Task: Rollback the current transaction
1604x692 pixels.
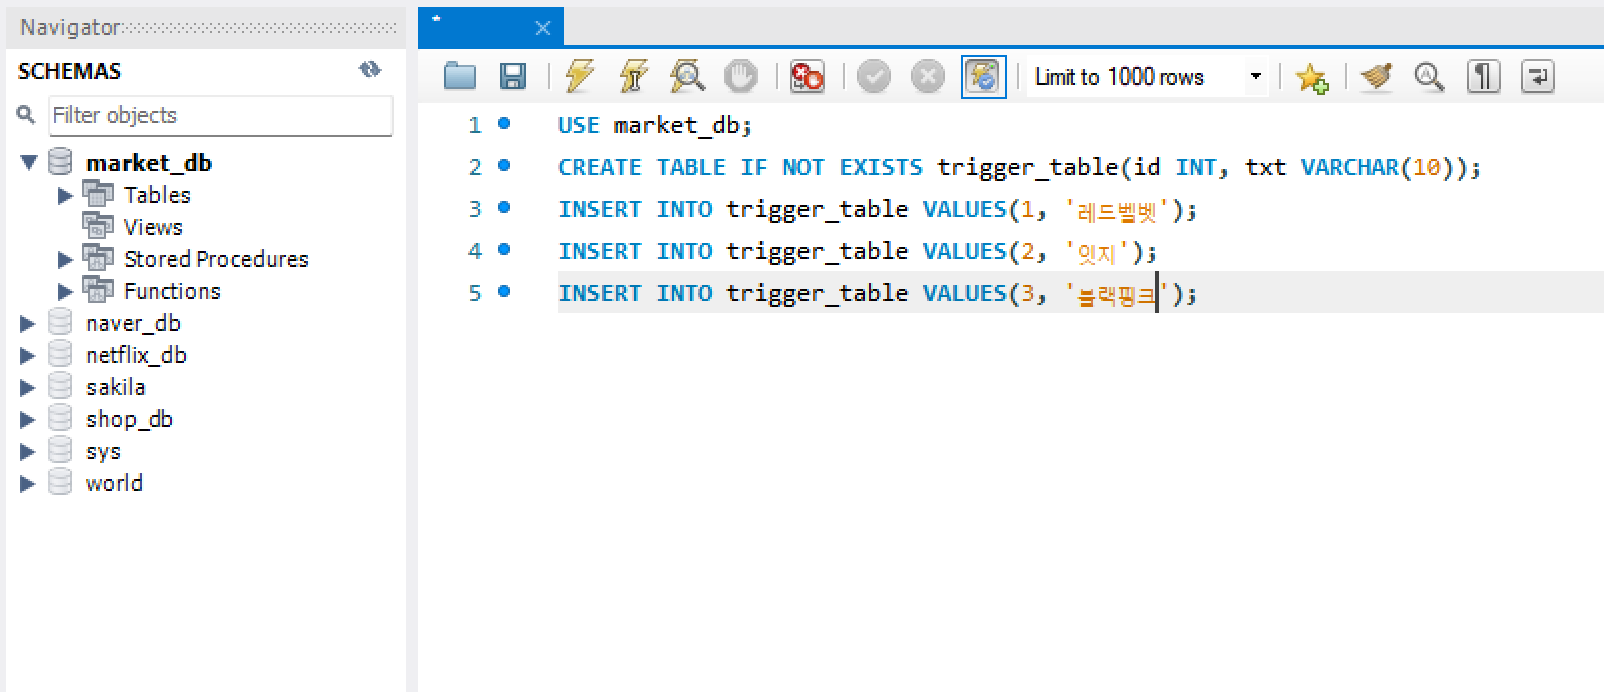Action: pos(928,76)
